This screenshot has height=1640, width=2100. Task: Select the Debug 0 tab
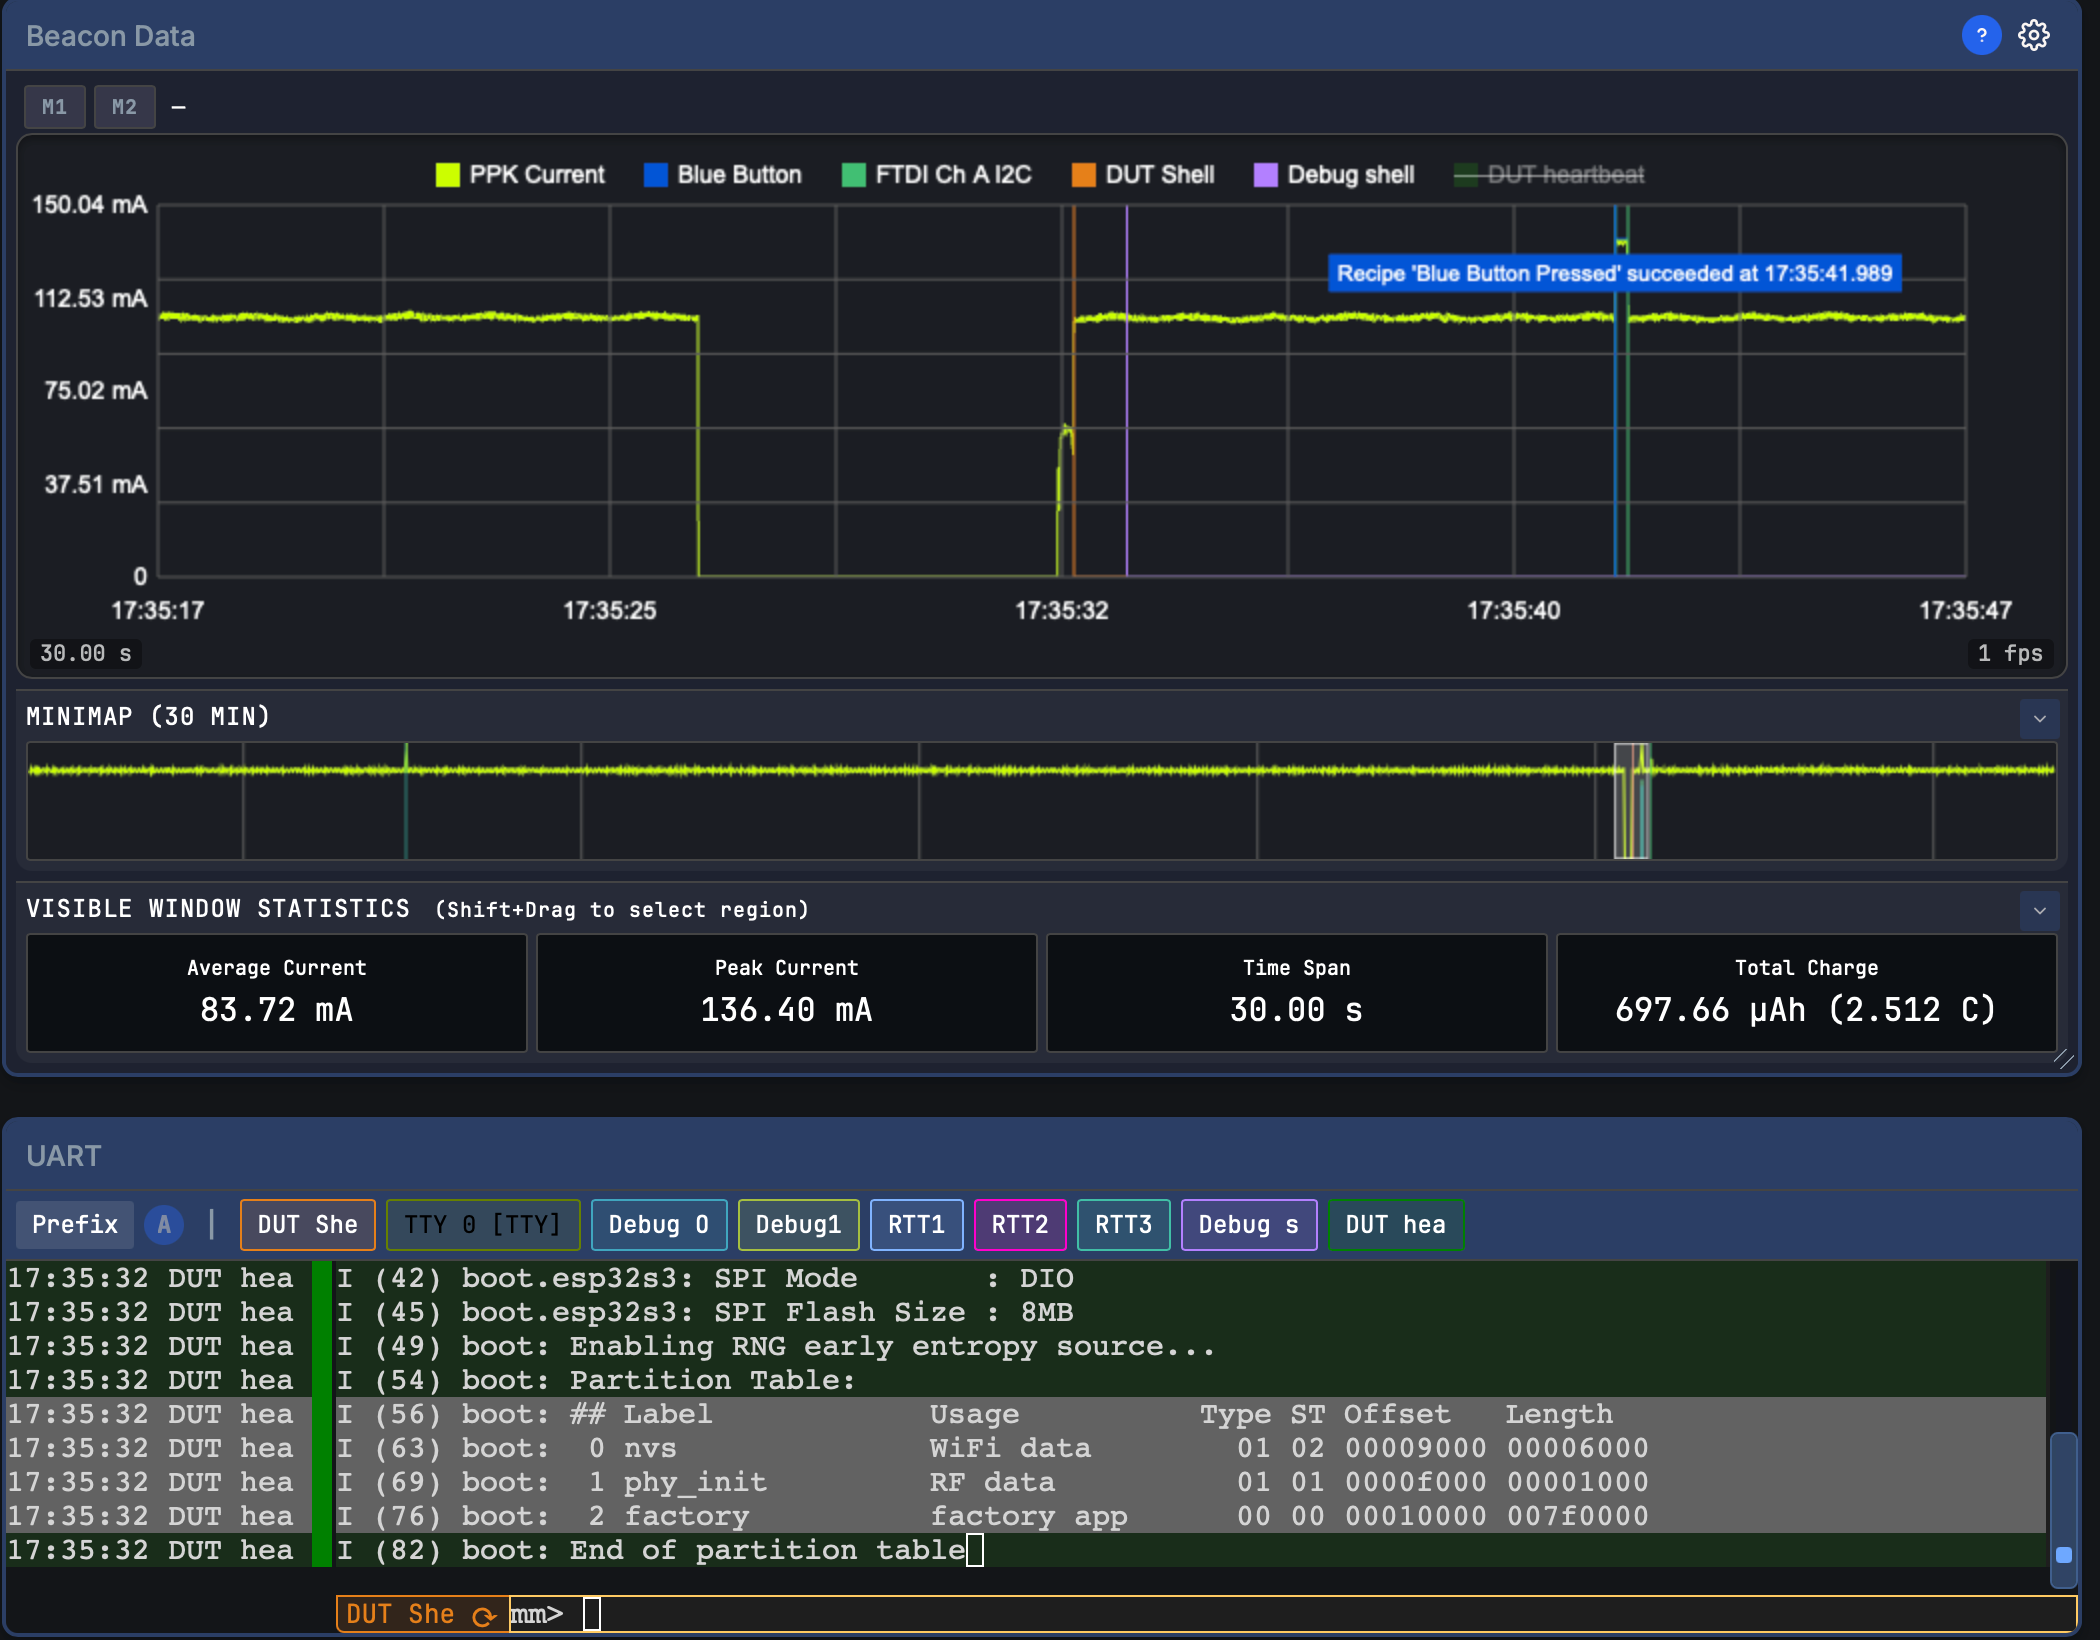pyautogui.click(x=659, y=1224)
